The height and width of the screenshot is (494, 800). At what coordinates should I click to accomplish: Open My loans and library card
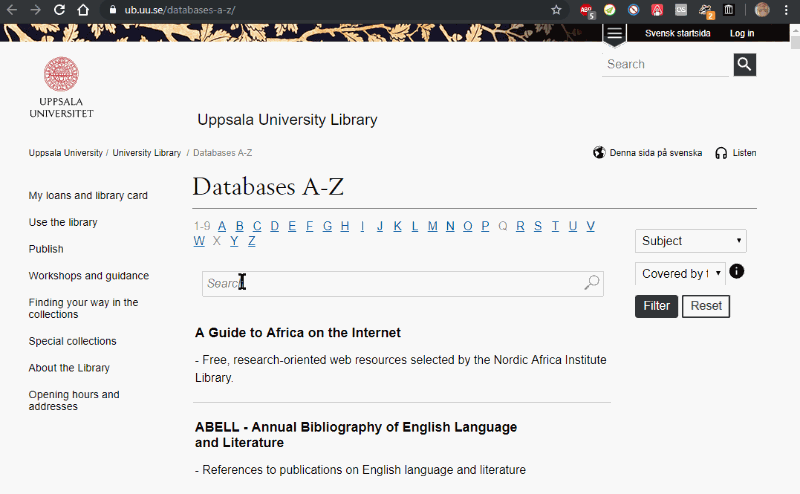click(88, 195)
